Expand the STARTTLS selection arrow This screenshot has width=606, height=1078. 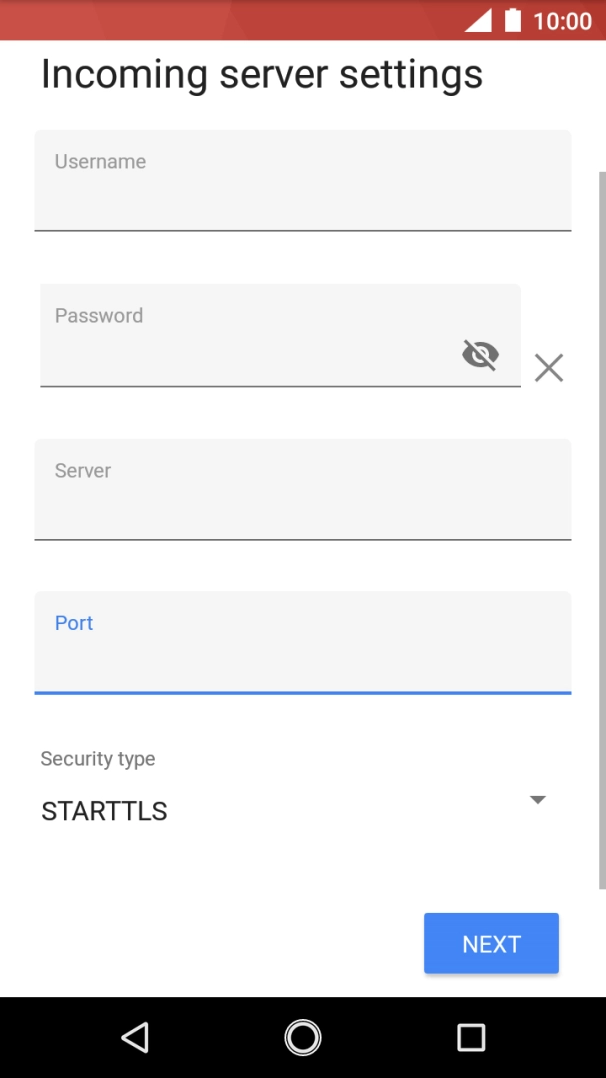point(537,799)
